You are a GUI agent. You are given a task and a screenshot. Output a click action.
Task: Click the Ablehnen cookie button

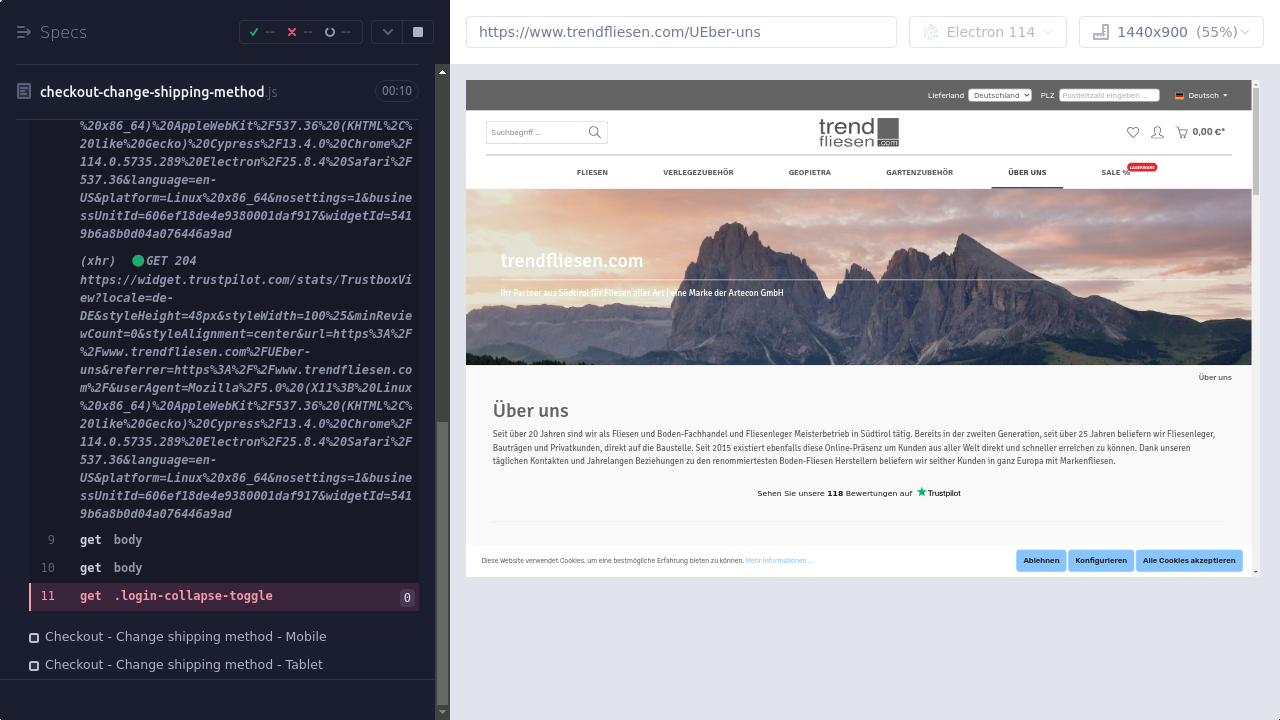(1041, 561)
